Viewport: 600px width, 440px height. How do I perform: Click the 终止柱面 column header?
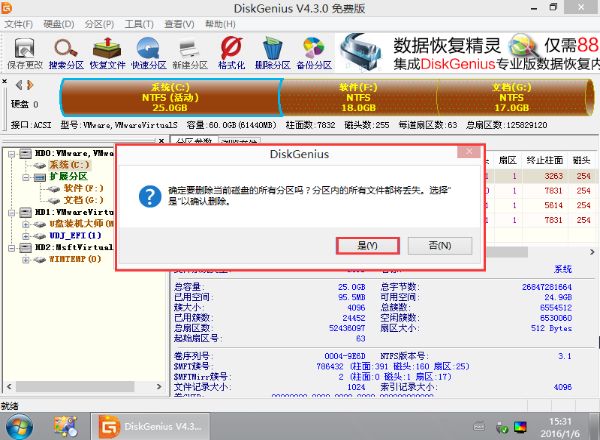(x=545, y=160)
